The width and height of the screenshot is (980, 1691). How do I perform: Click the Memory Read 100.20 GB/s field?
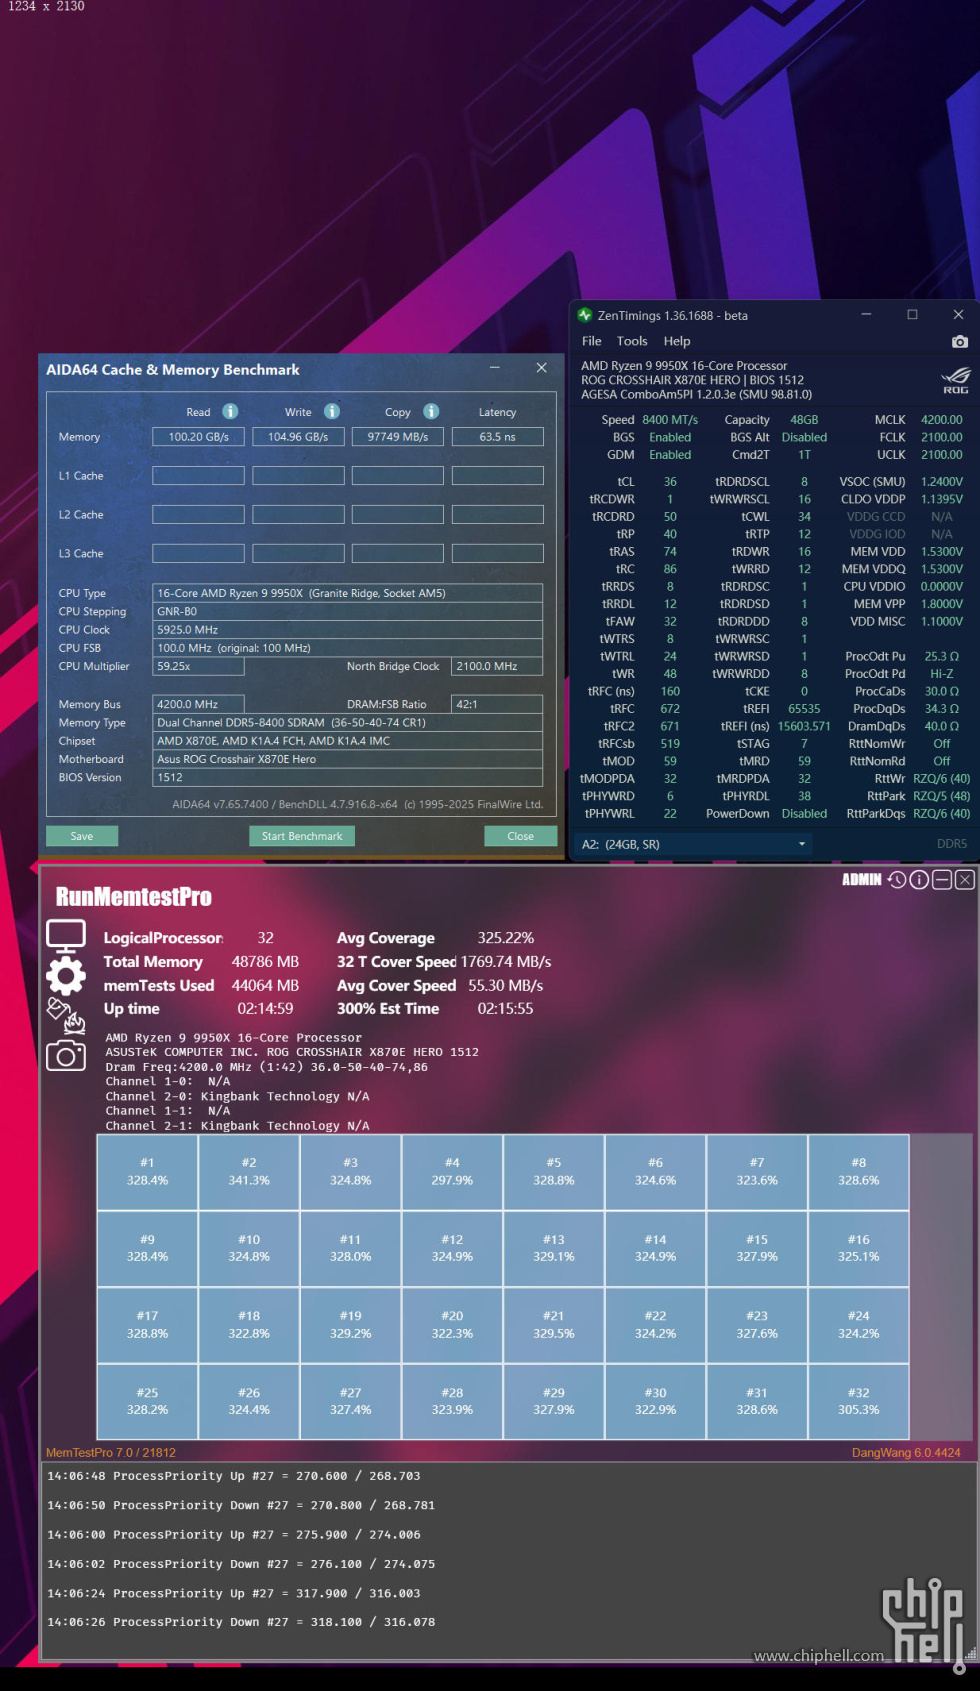[198, 437]
